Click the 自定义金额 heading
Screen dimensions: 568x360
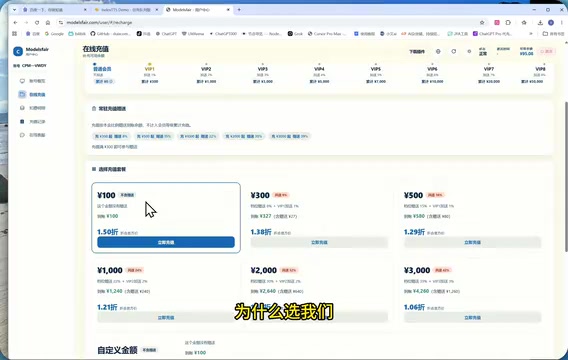click(117, 350)
